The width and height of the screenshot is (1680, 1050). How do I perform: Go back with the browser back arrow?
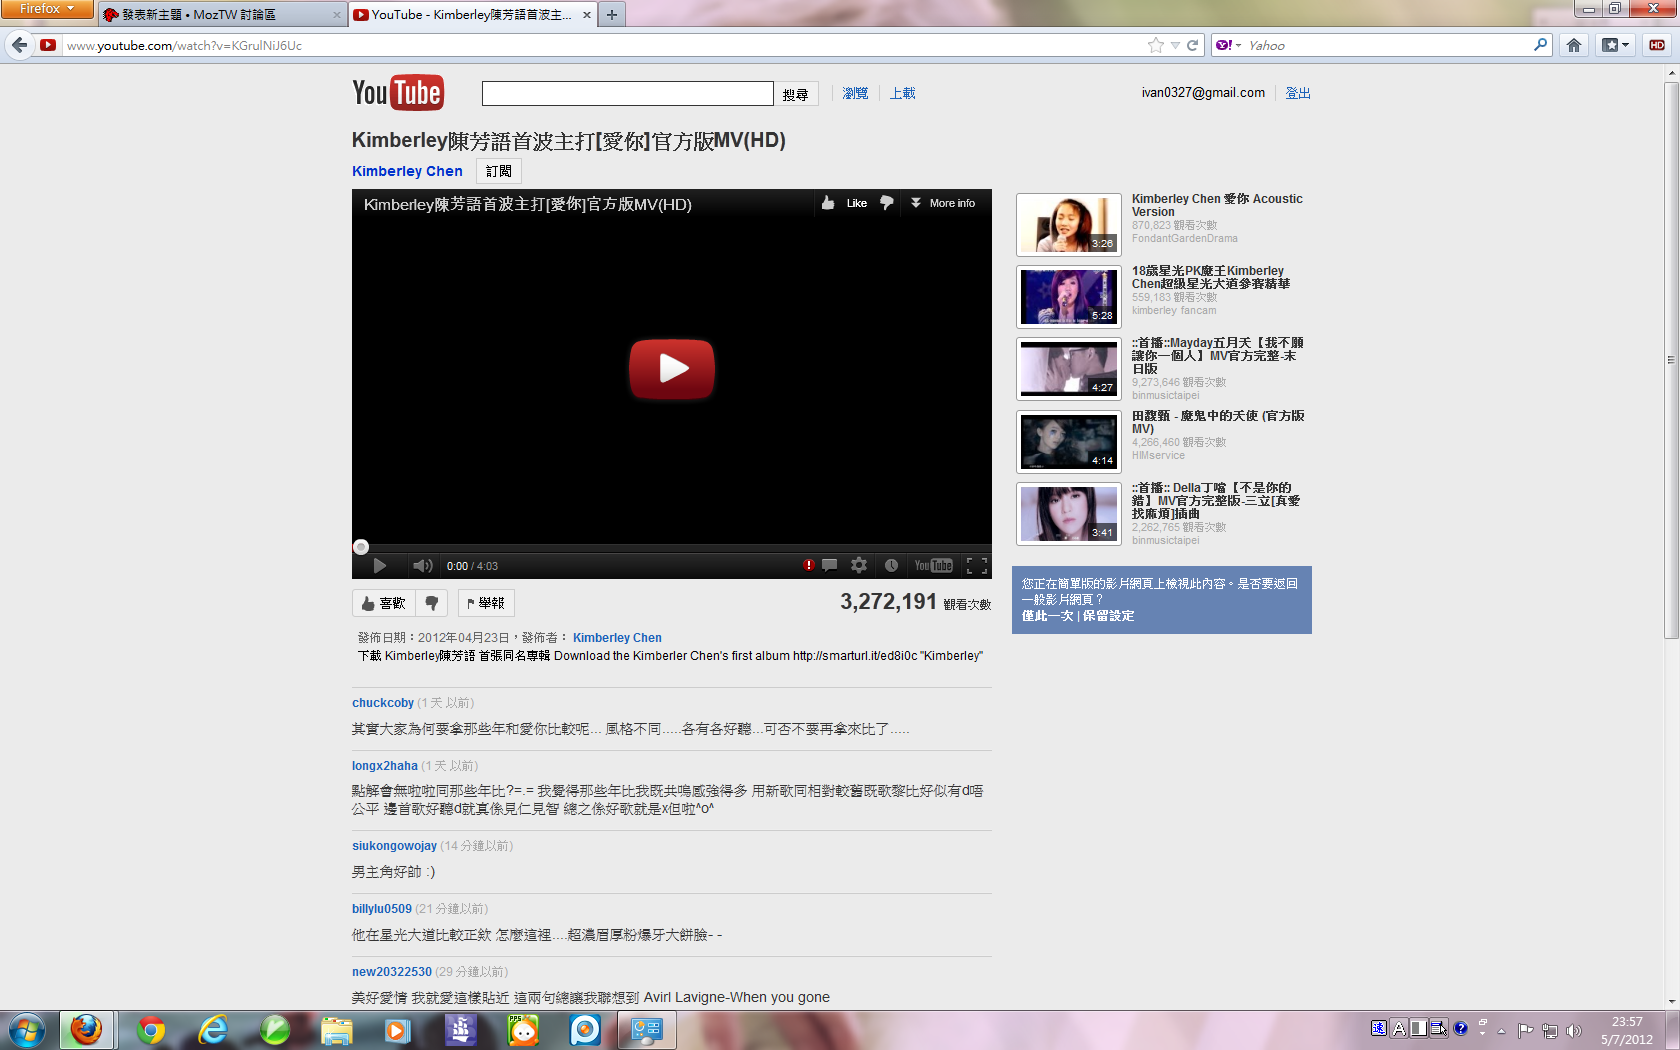pyautogui.click(x=19, y=45)
